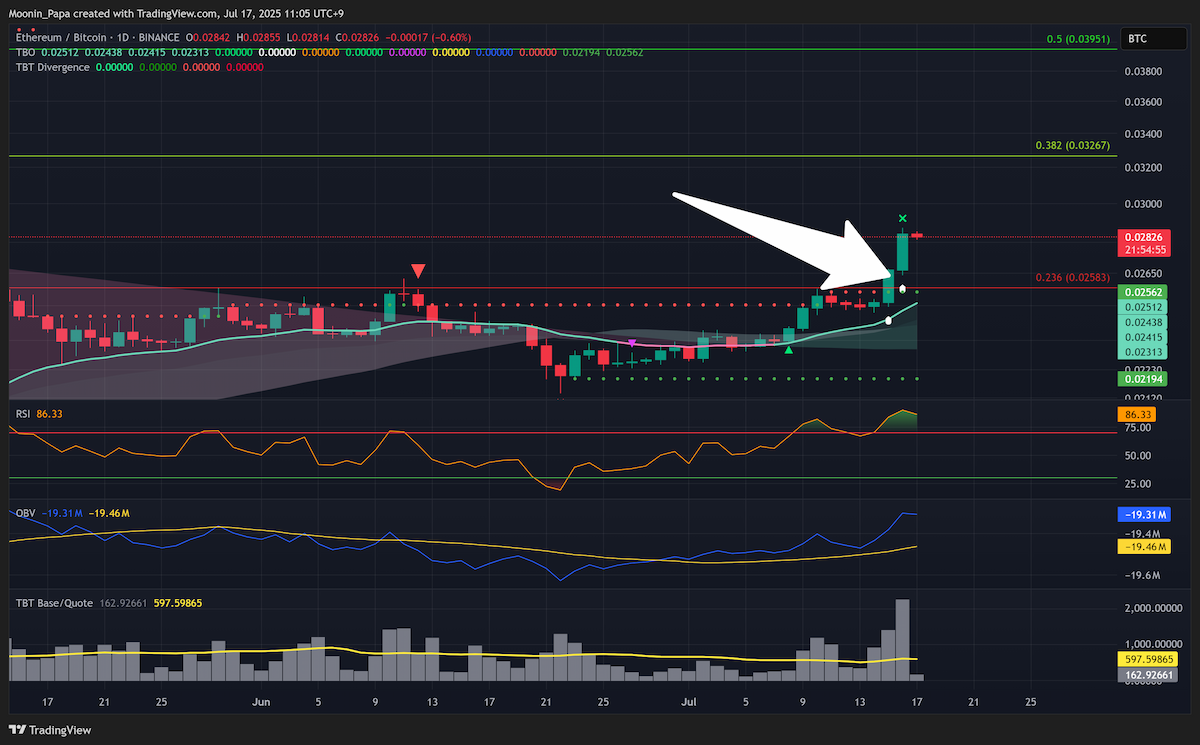Click the tallest volume bar in July
Screen dimensions: 1200x745
[x=903, y=640]
